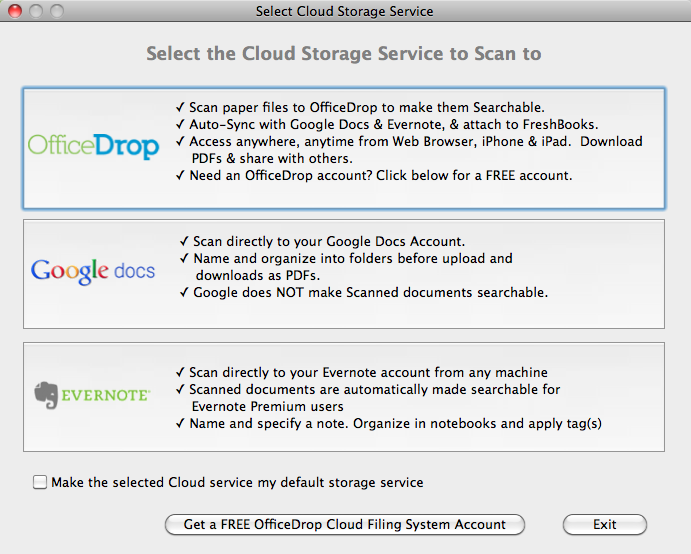Click 'Name and specify a note' line

(x=393, y=423)
